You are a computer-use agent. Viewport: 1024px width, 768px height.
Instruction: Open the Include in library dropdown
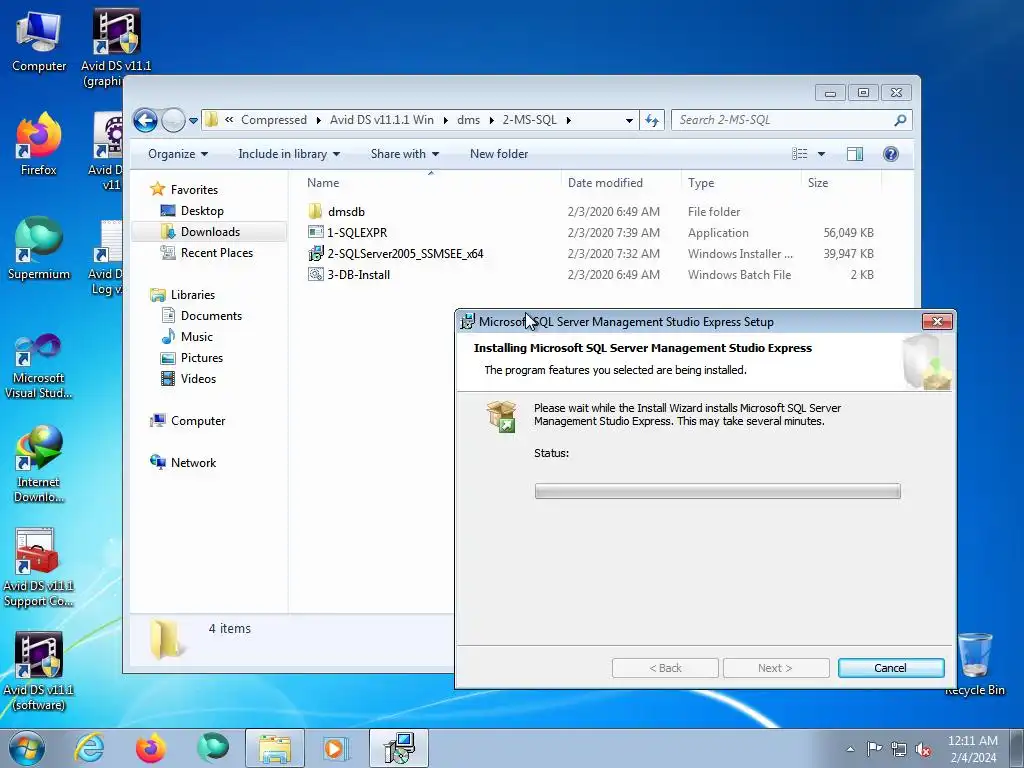pos(289,154)
